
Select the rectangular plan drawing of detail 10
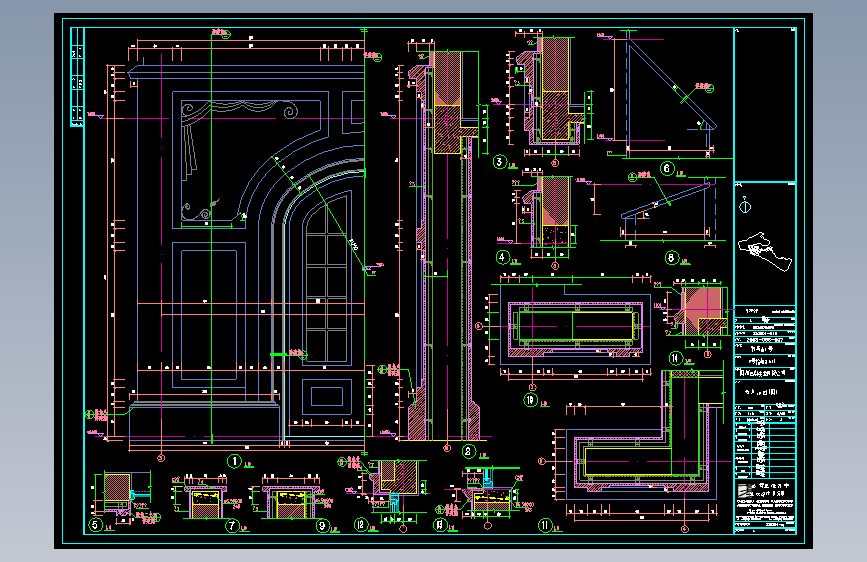pos(575,327)
